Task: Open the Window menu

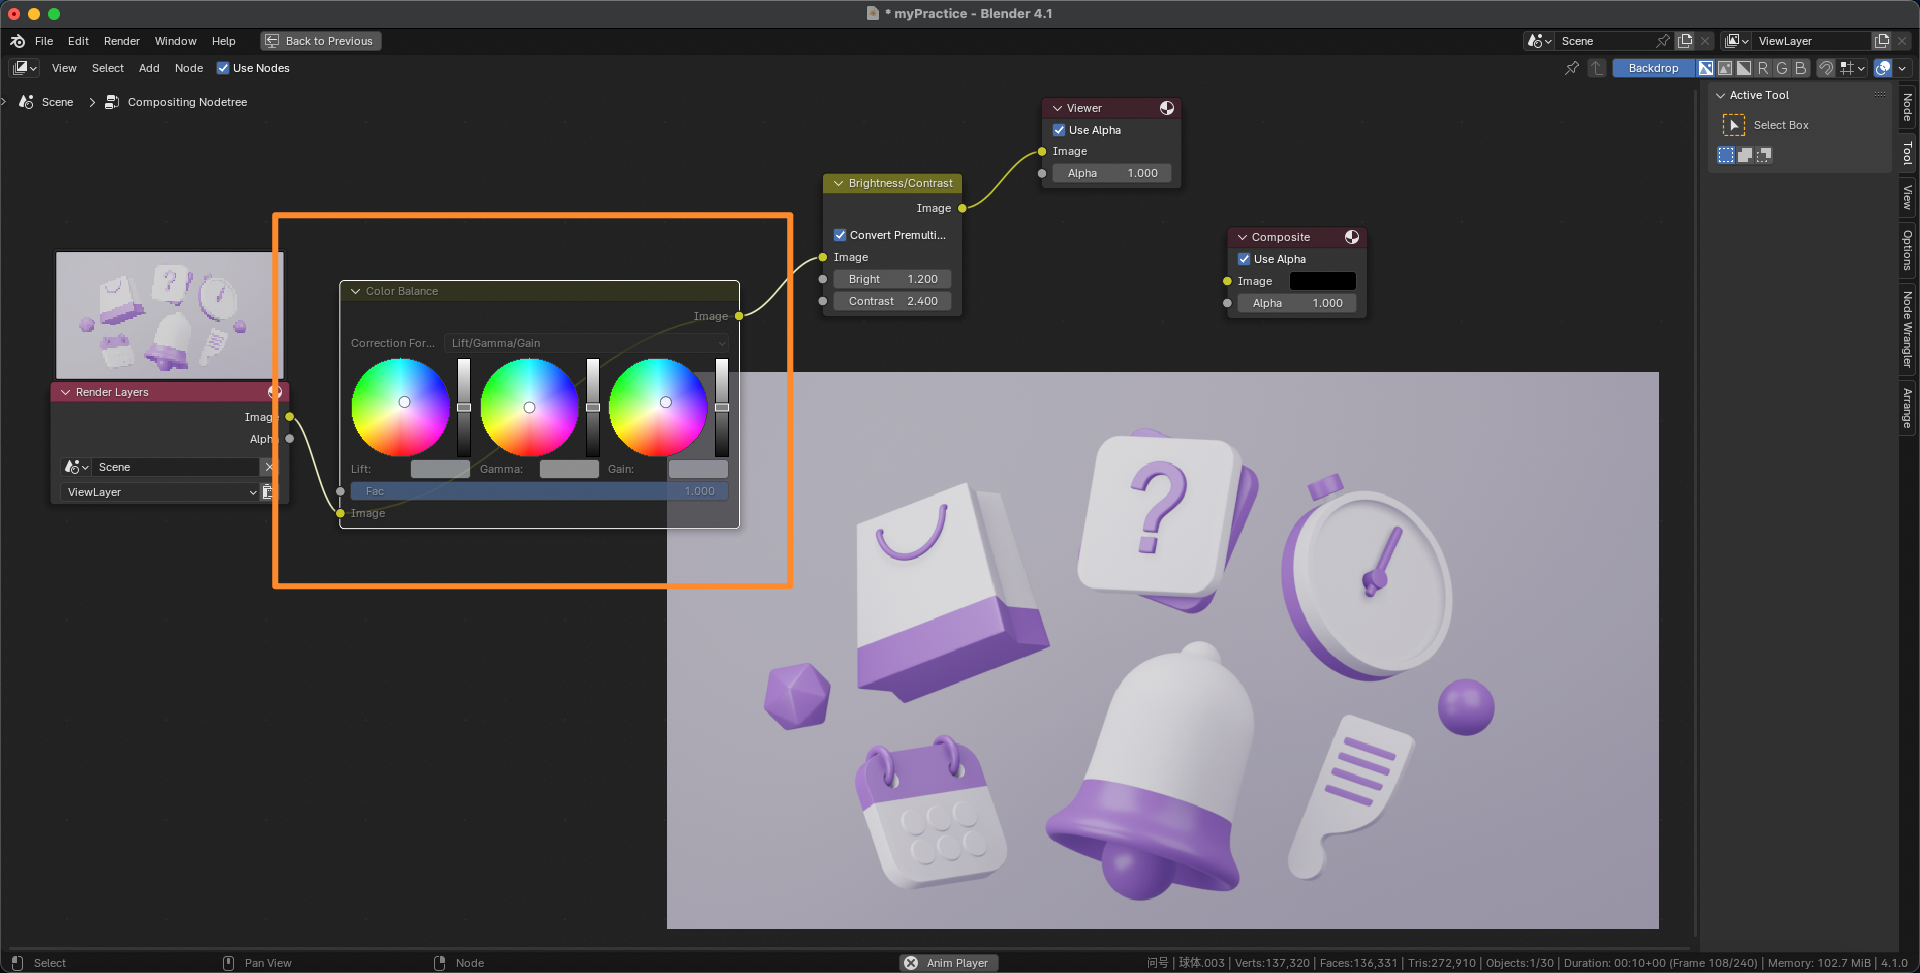Action: tap(176, 41)
